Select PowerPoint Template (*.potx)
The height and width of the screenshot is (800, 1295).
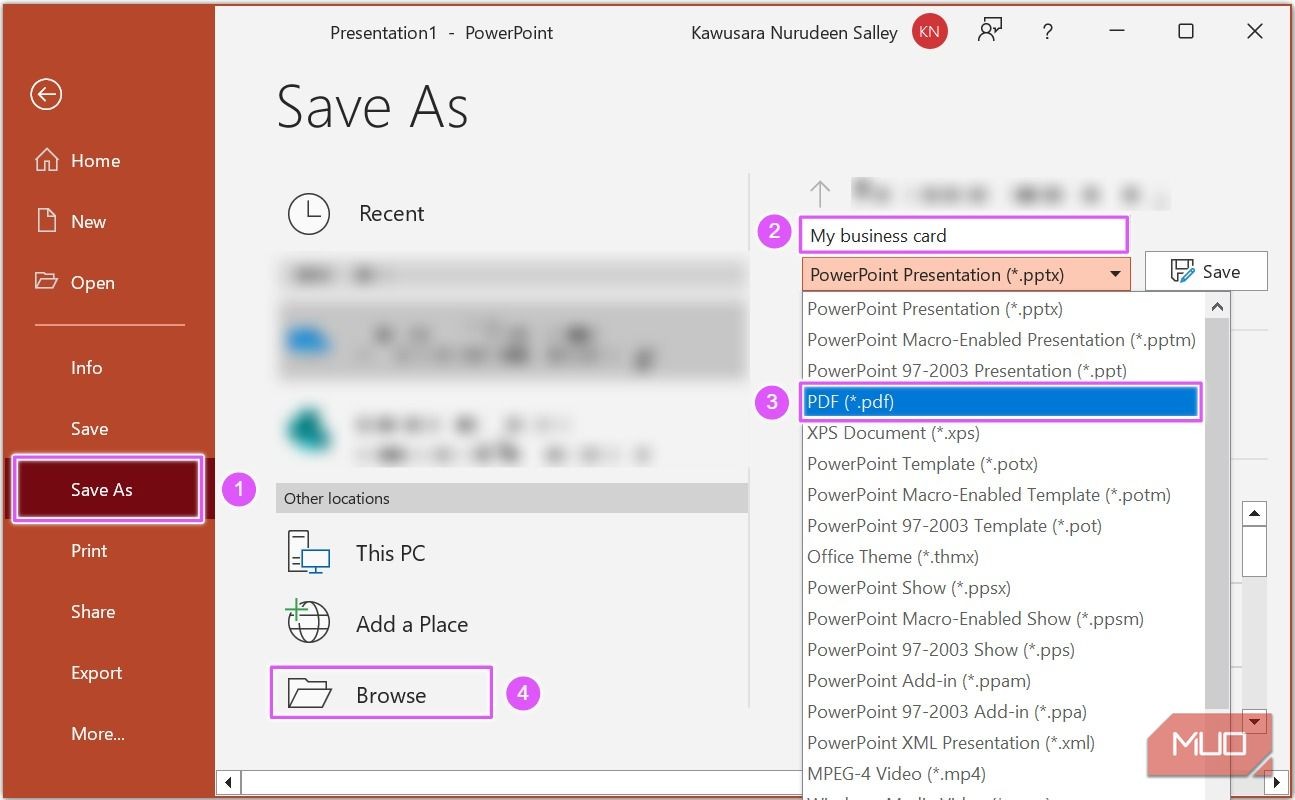[1004, 464]
